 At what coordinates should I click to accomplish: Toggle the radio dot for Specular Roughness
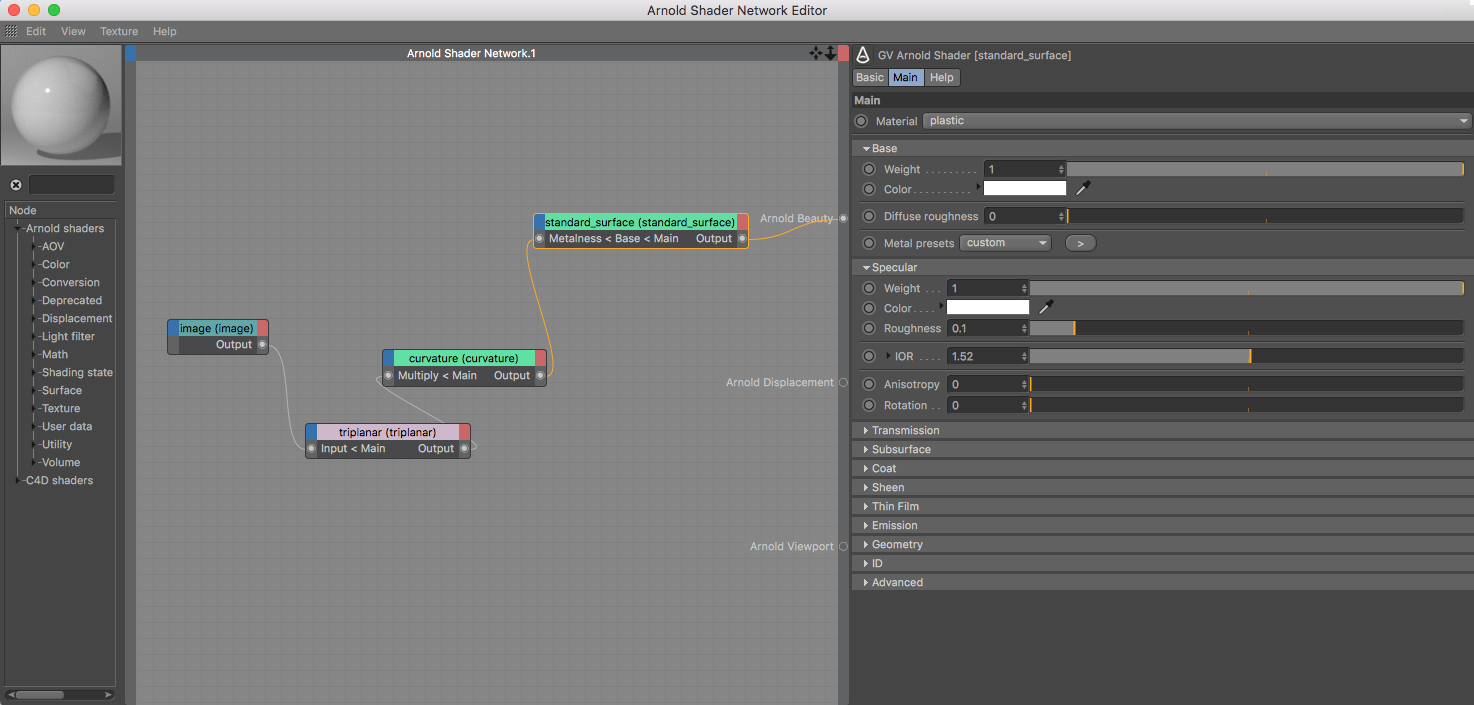click(869, 328)
